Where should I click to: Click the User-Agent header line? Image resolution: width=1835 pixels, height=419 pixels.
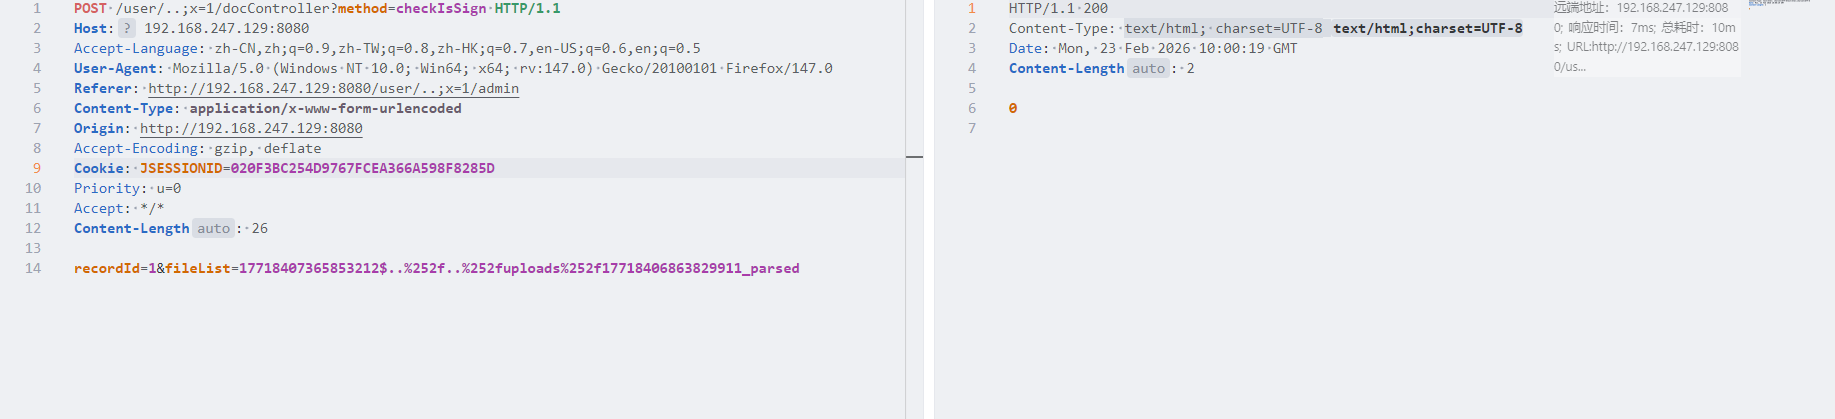[x=453, y=68]
